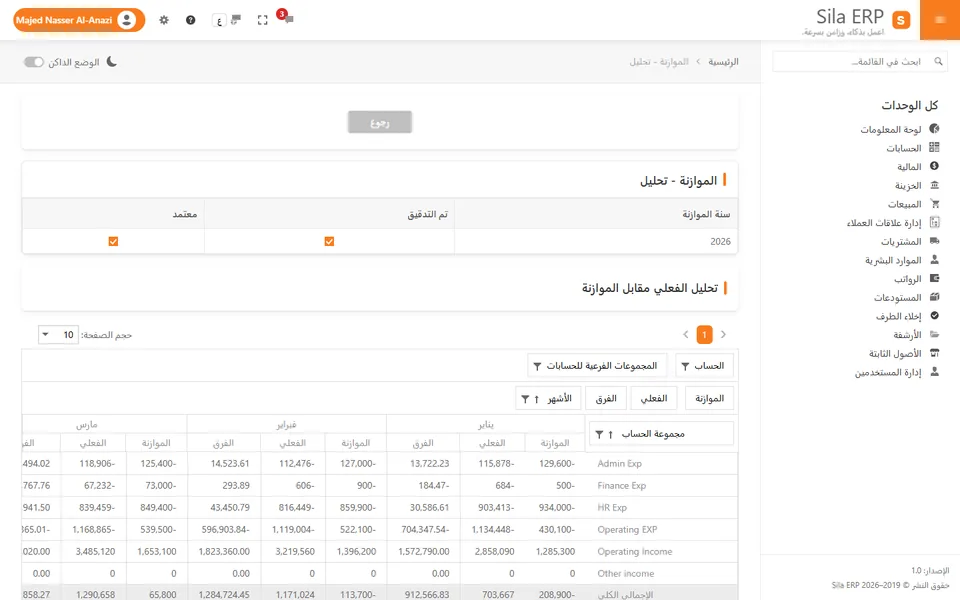Open the الحسابات sidebar menu
Screen dimensions: 960x600
(904, 148)
